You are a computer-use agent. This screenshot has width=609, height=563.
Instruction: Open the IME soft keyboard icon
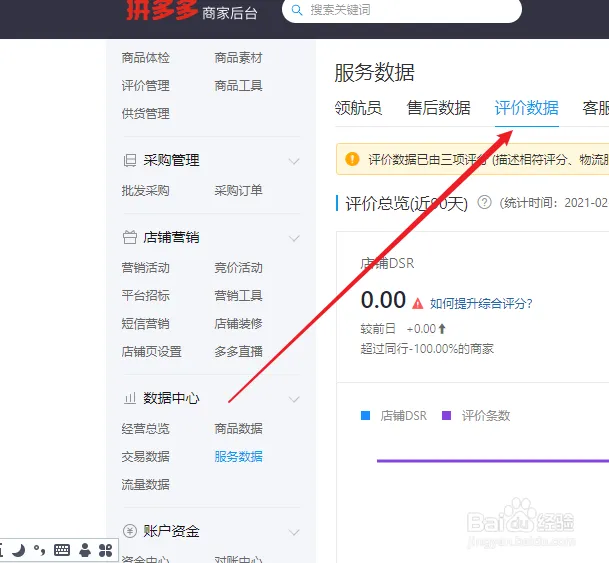pyautogui.click(x=62, y=550)
